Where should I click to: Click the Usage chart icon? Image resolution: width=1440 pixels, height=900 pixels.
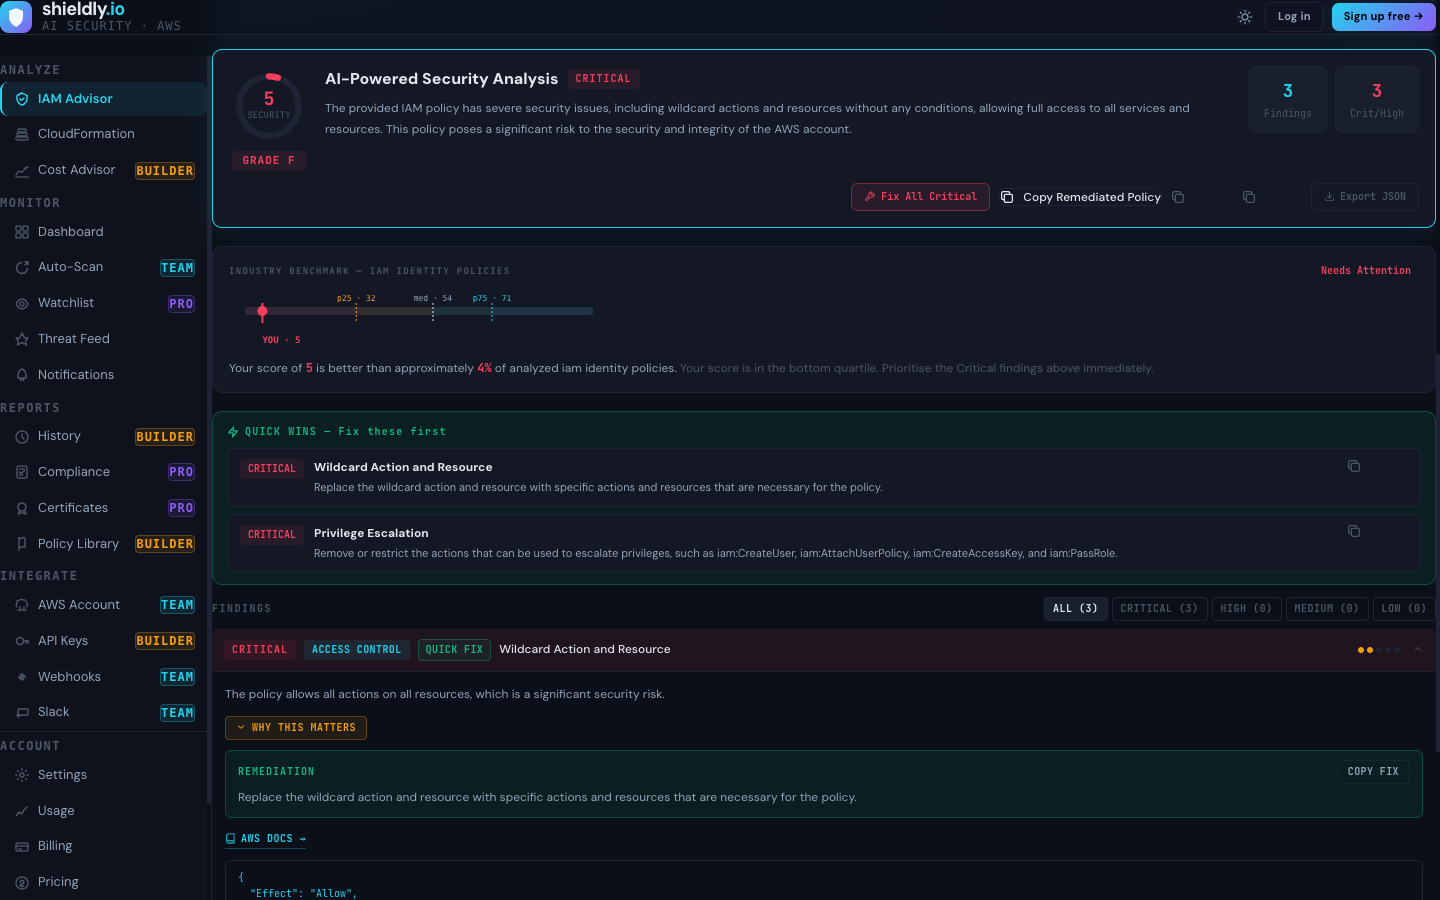pos(22,811)
